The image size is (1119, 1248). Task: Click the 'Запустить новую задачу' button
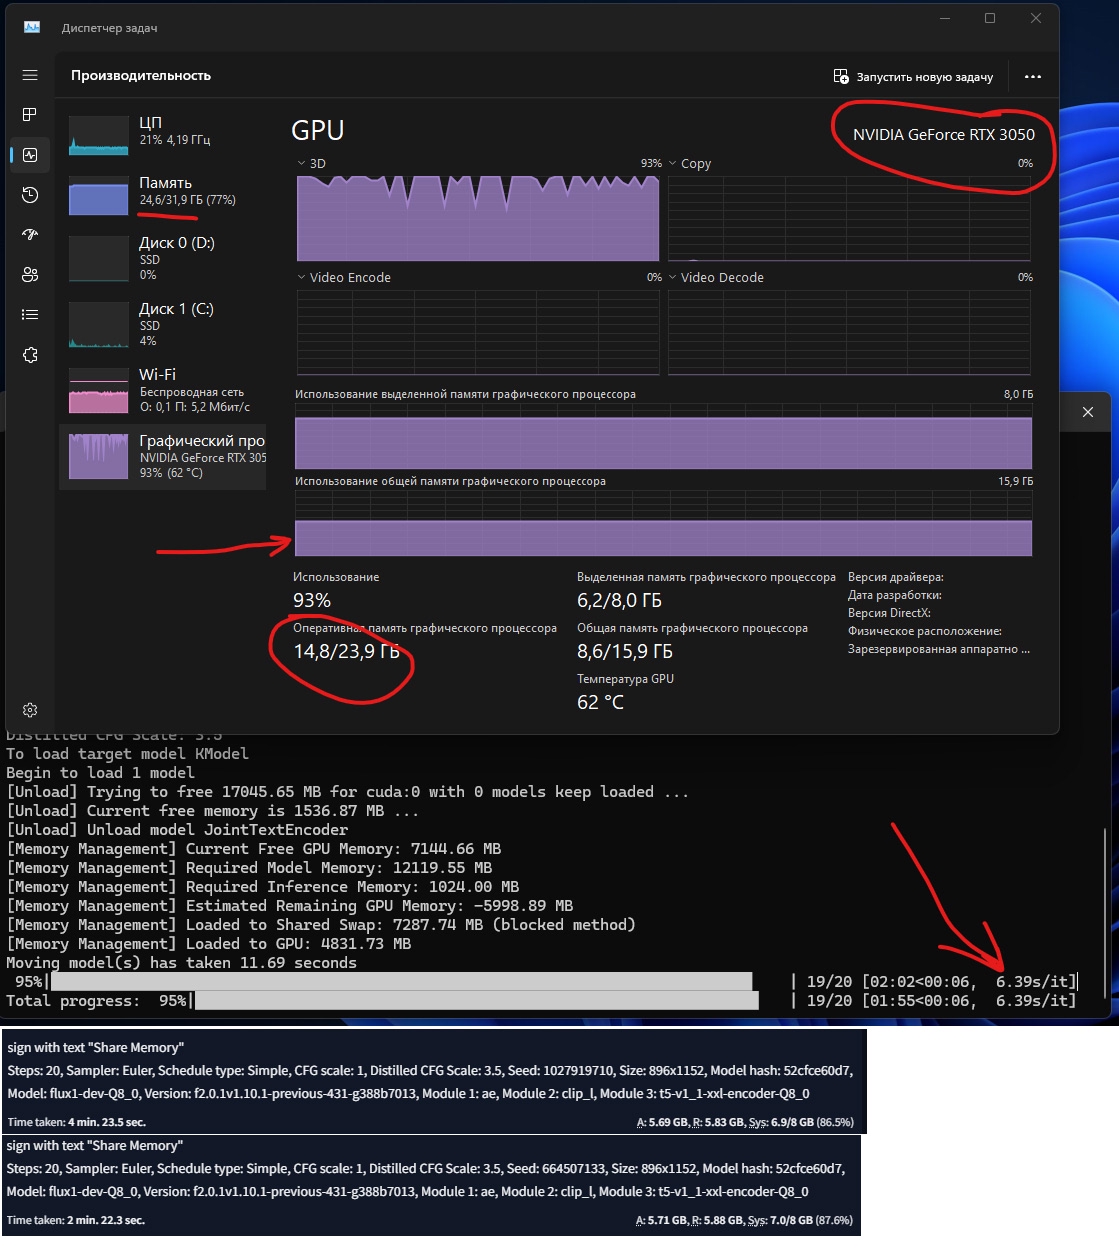[x=913, y=77]
